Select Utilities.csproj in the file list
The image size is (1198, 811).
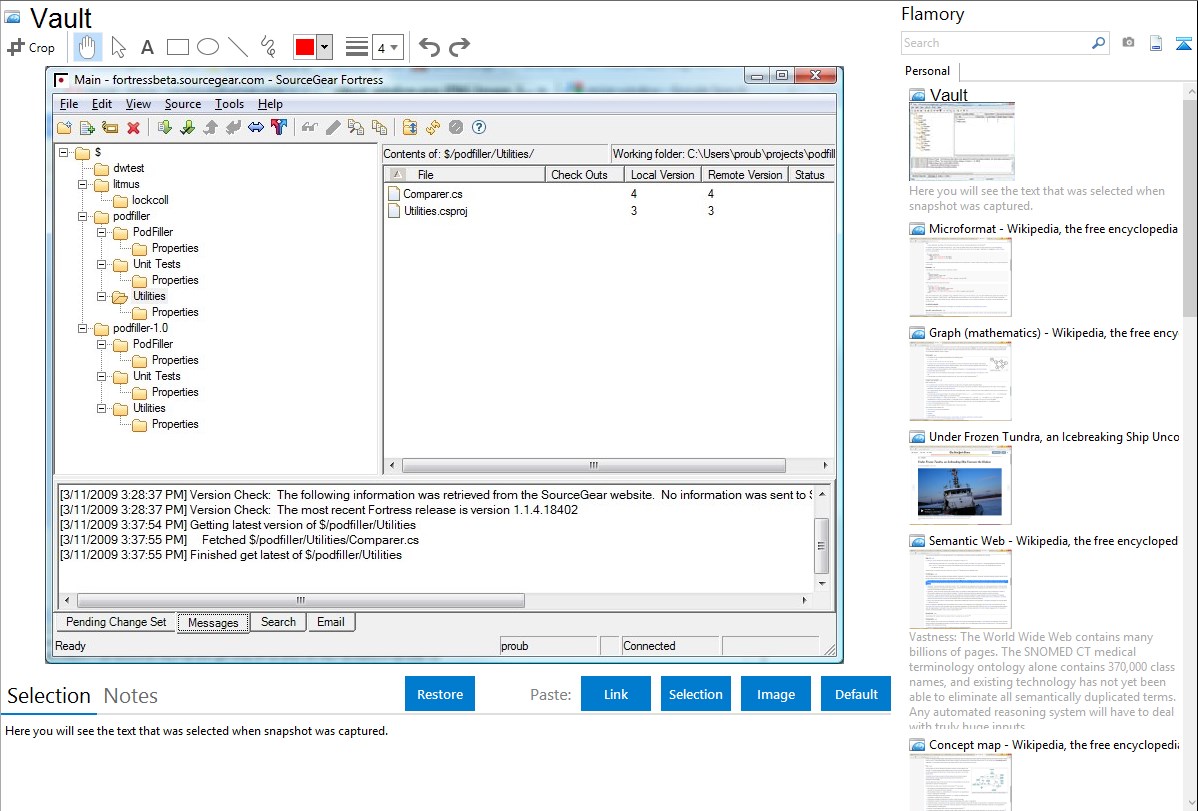[435, 211]
